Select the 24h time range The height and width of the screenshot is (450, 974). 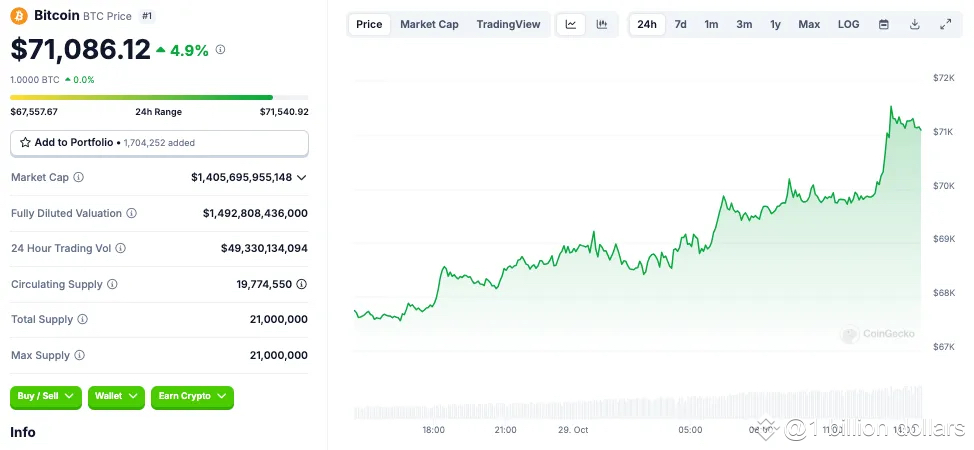click(647, 24)
